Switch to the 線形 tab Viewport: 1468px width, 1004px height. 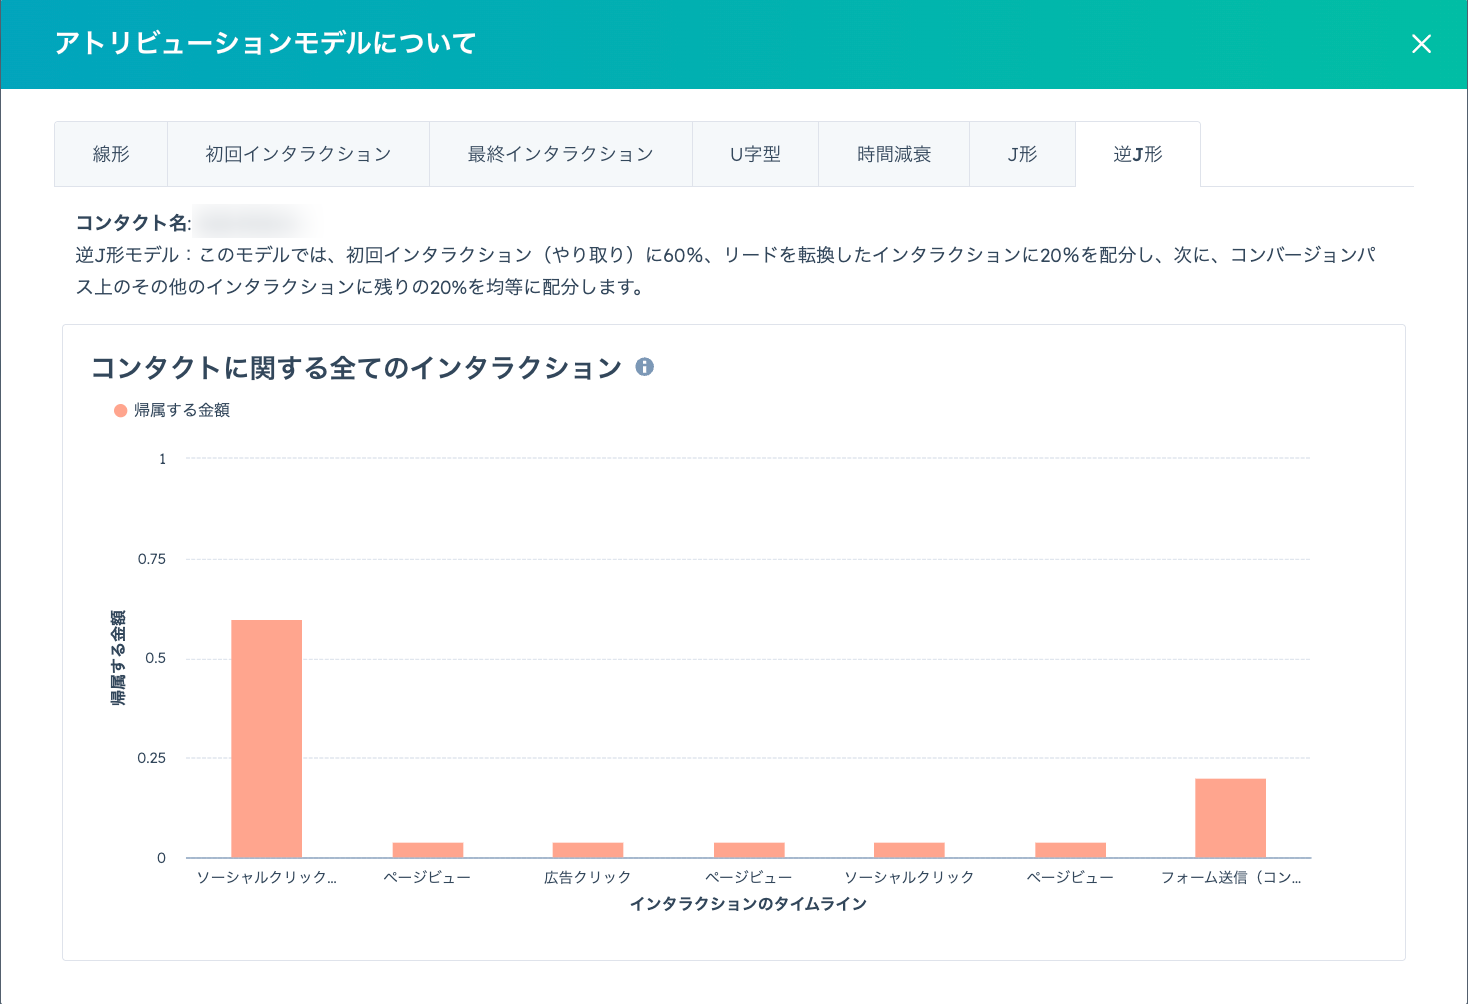coord(111,154)
